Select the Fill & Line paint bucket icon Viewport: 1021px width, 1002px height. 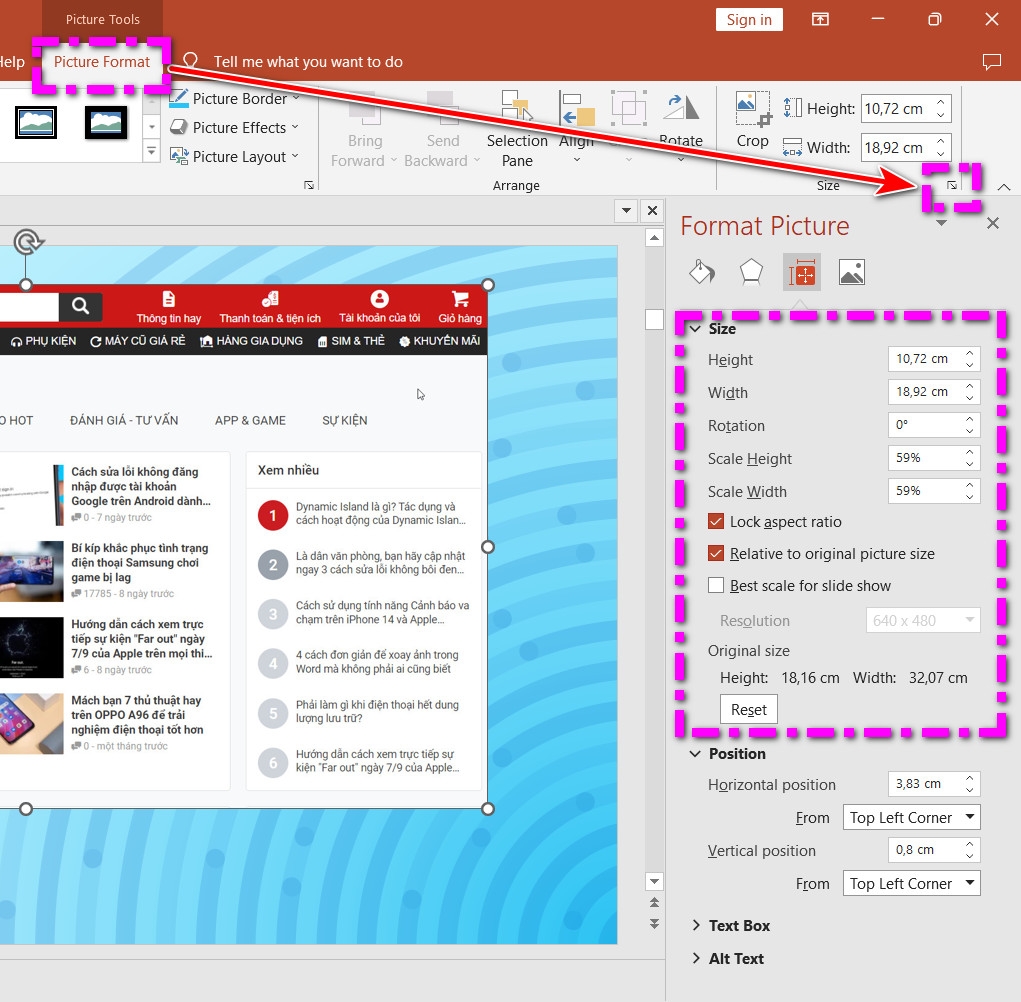coord(701,271)
